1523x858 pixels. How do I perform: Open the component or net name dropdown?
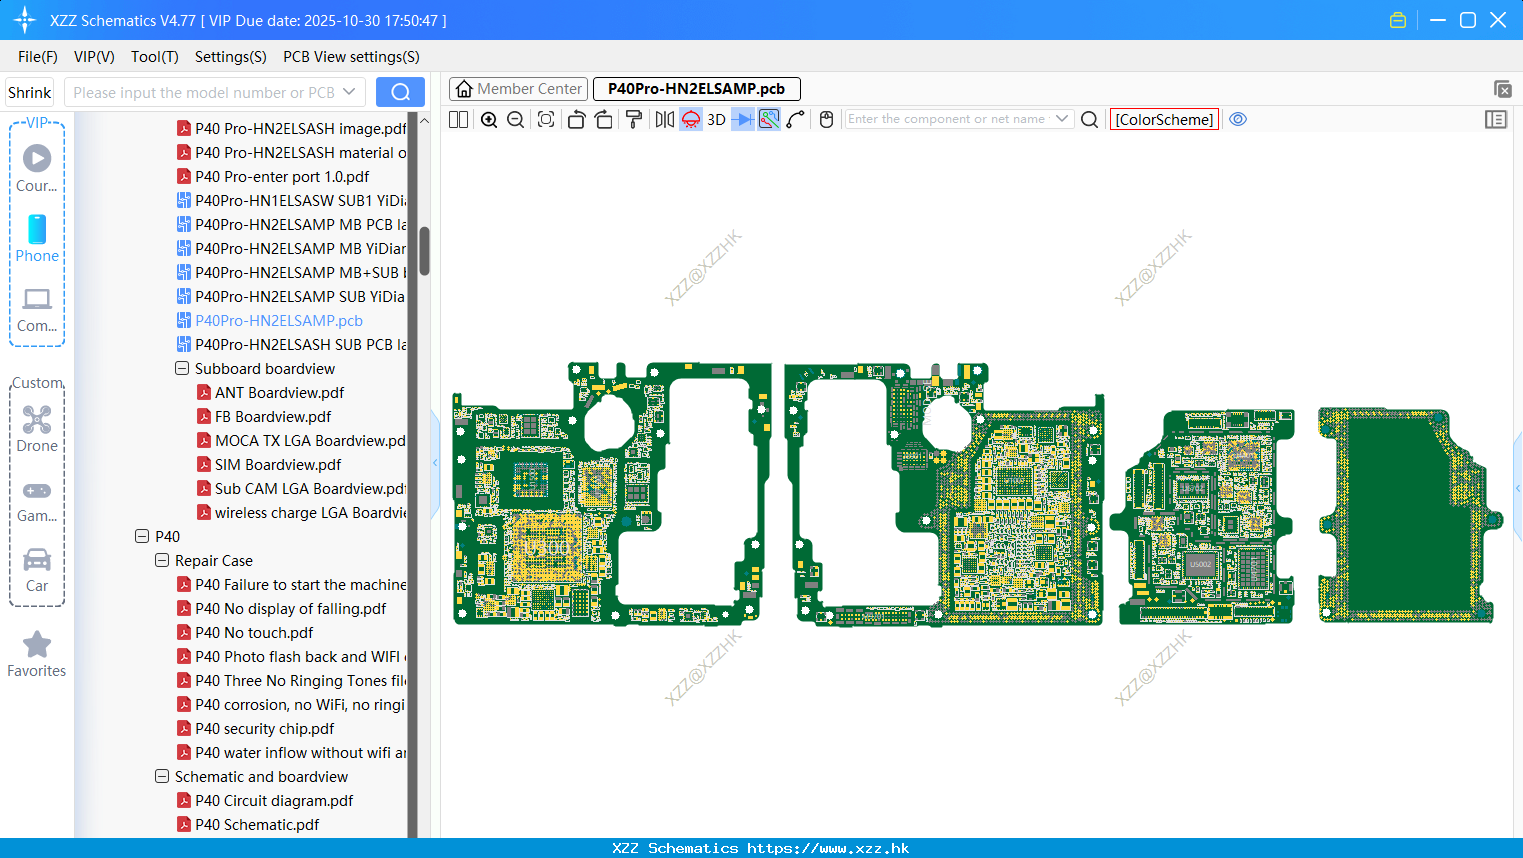click(1062, 119)
